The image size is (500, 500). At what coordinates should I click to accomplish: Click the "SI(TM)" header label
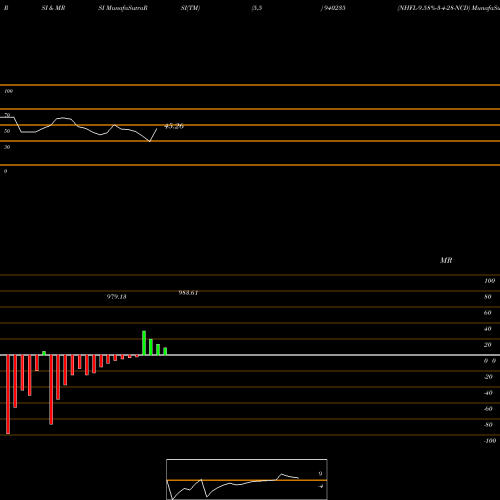pos(190,8)
